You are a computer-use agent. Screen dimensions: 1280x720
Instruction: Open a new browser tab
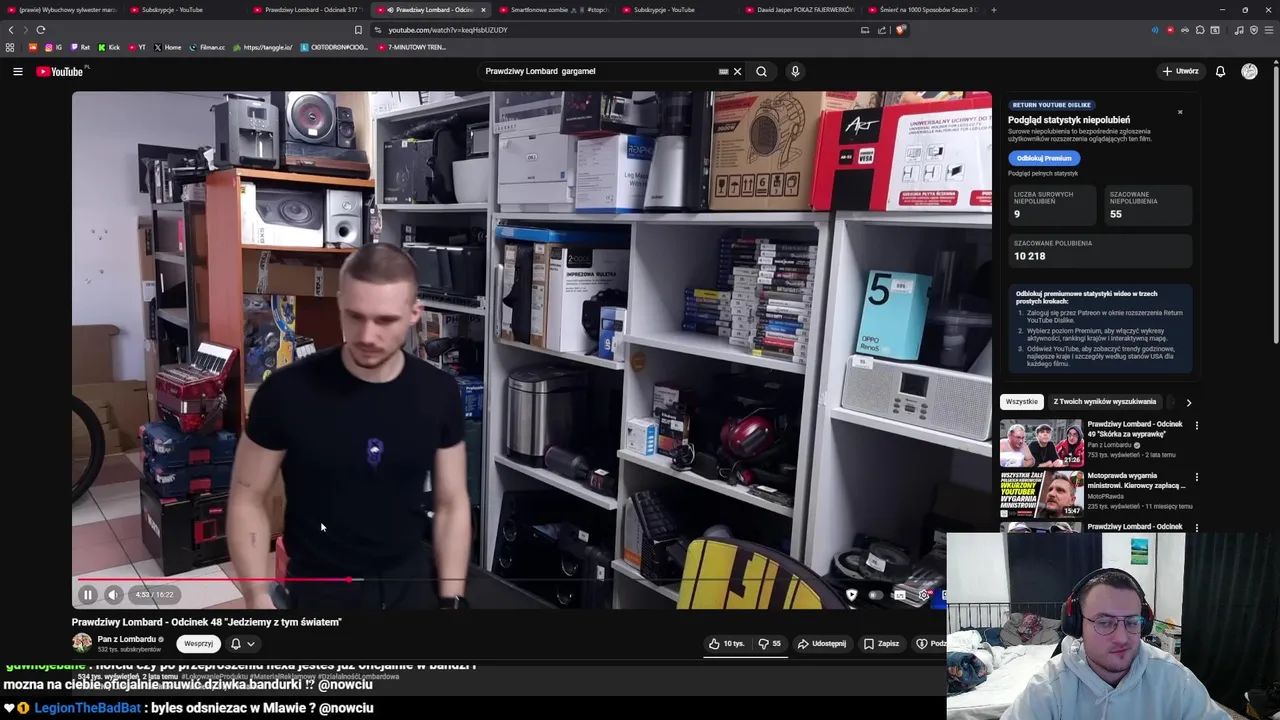993,10
